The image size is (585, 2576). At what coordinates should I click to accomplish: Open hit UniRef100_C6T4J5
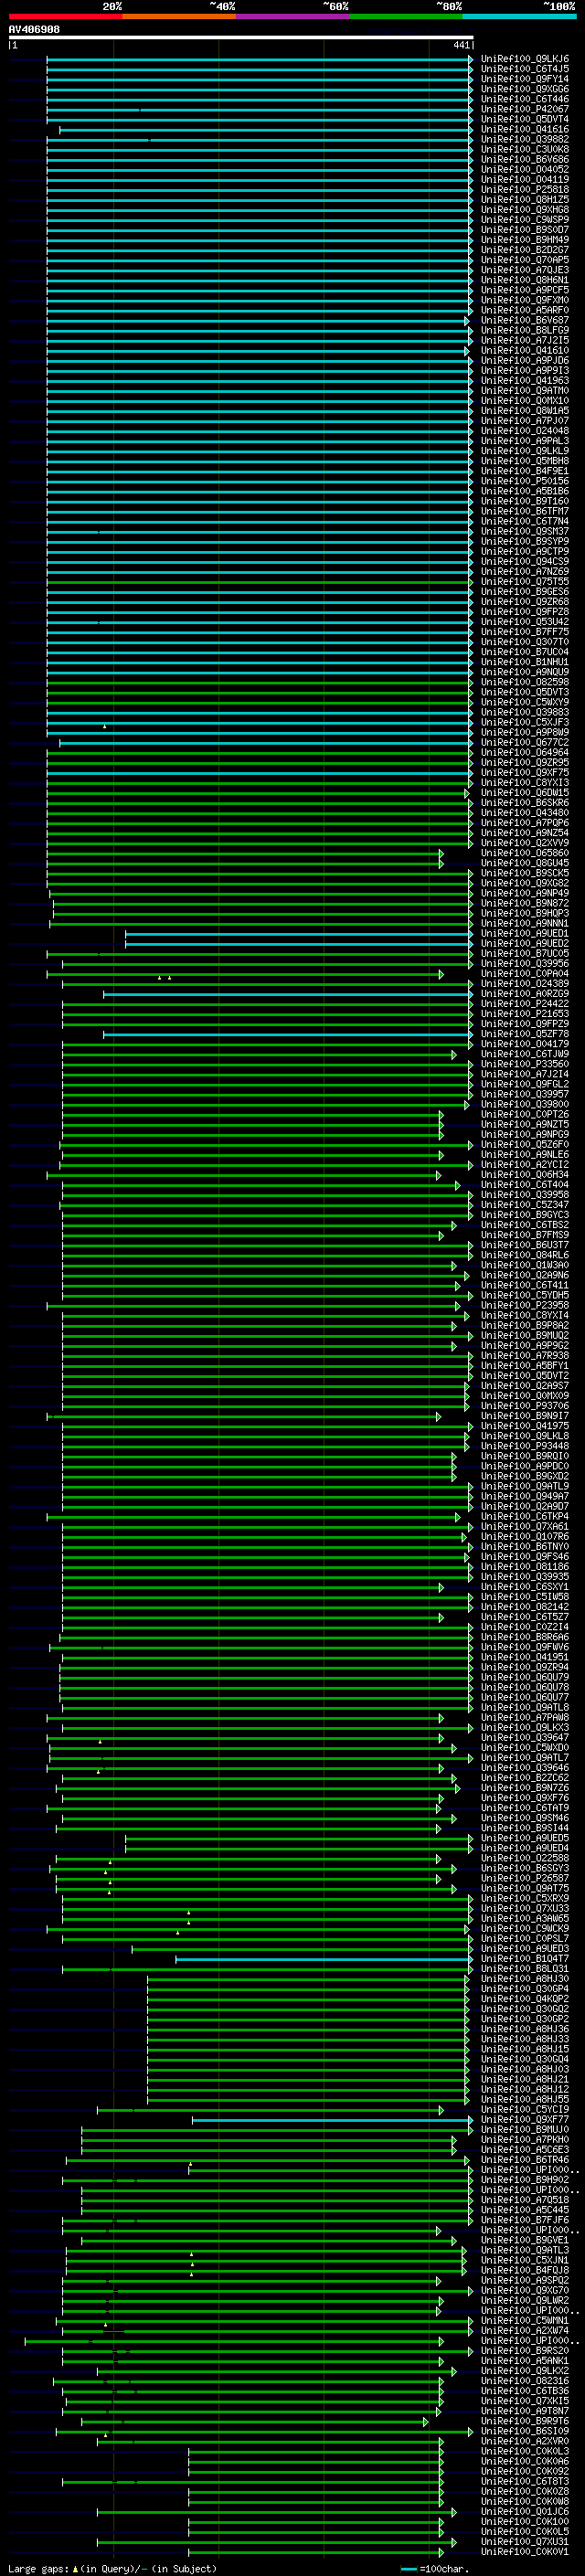(525, 69)
